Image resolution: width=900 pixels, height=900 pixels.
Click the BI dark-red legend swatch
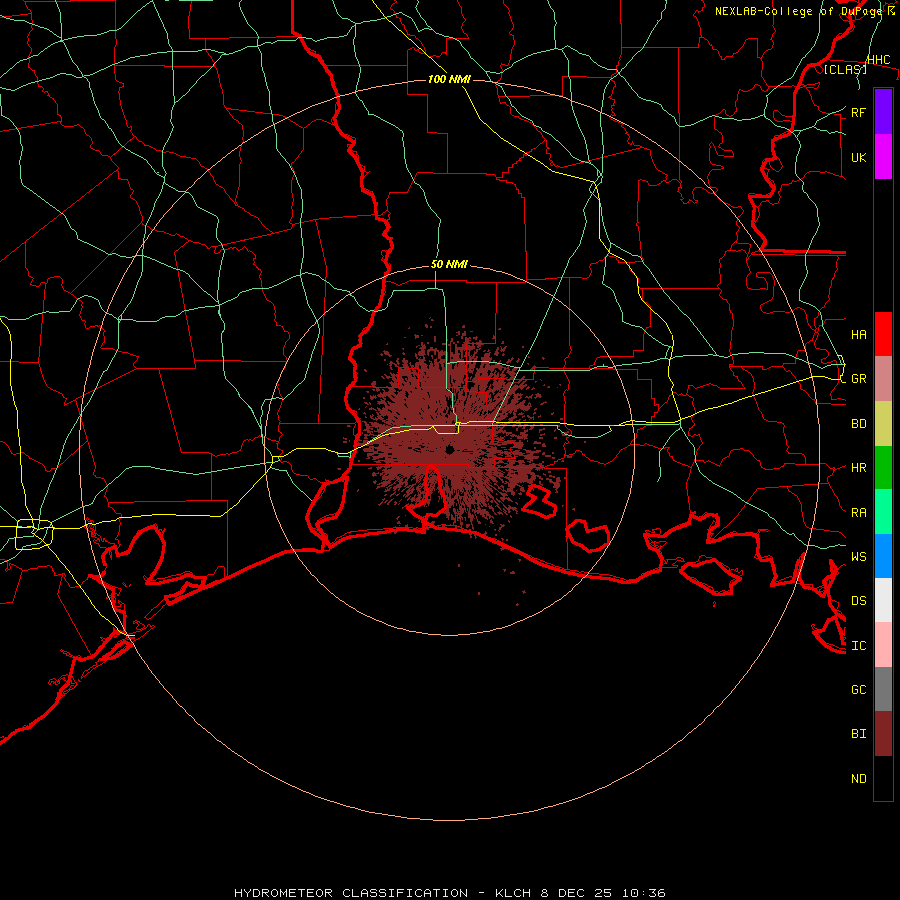(883, 734)
